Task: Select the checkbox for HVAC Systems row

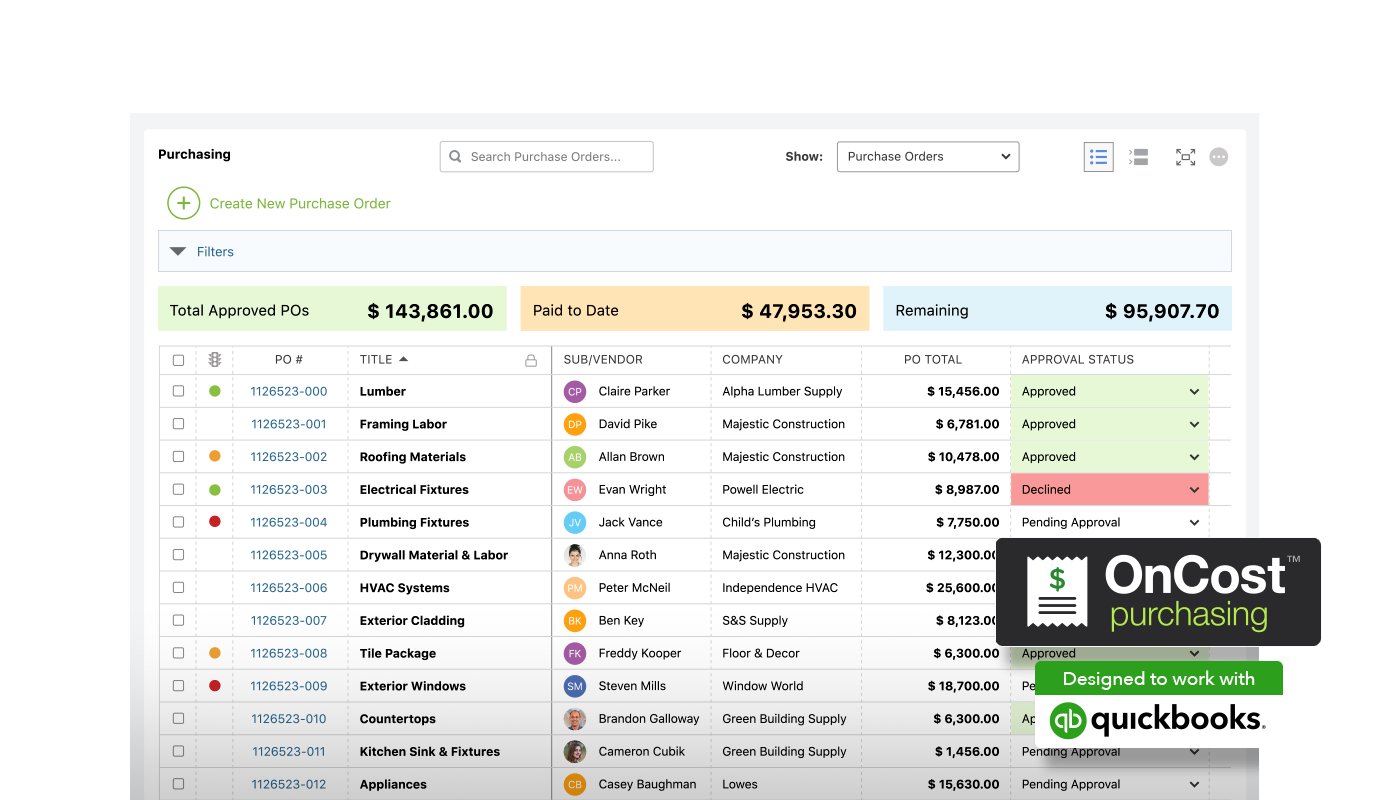Action: (x=178, y=587)
